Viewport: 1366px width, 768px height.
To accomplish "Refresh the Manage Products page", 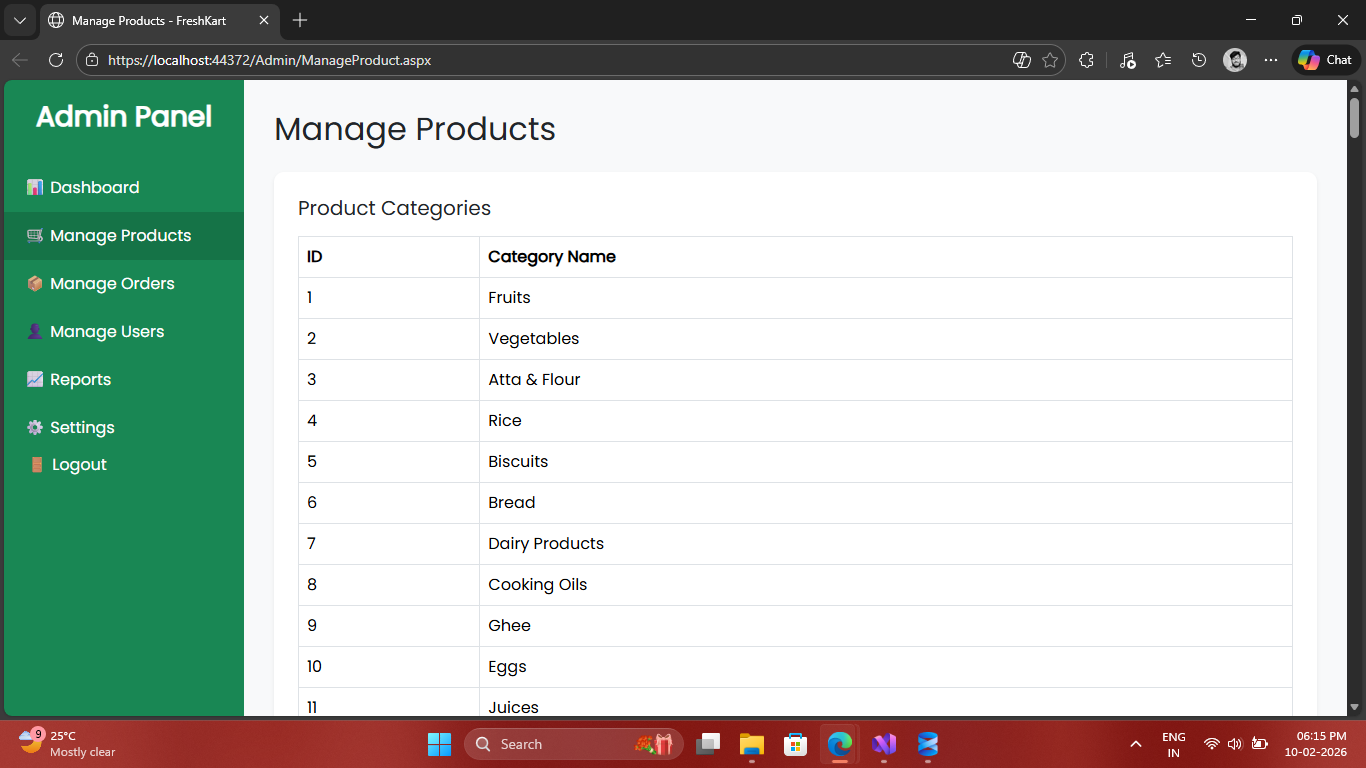I will pyautogui.click(x=56, y=60).
